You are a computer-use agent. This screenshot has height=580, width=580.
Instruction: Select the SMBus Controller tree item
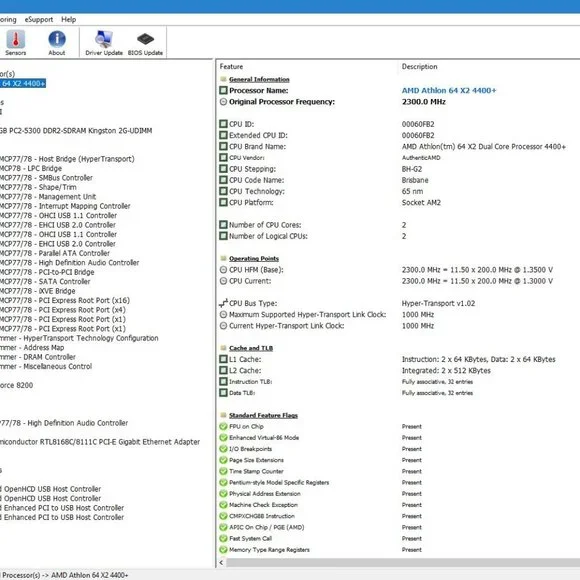tap(46, 178)
